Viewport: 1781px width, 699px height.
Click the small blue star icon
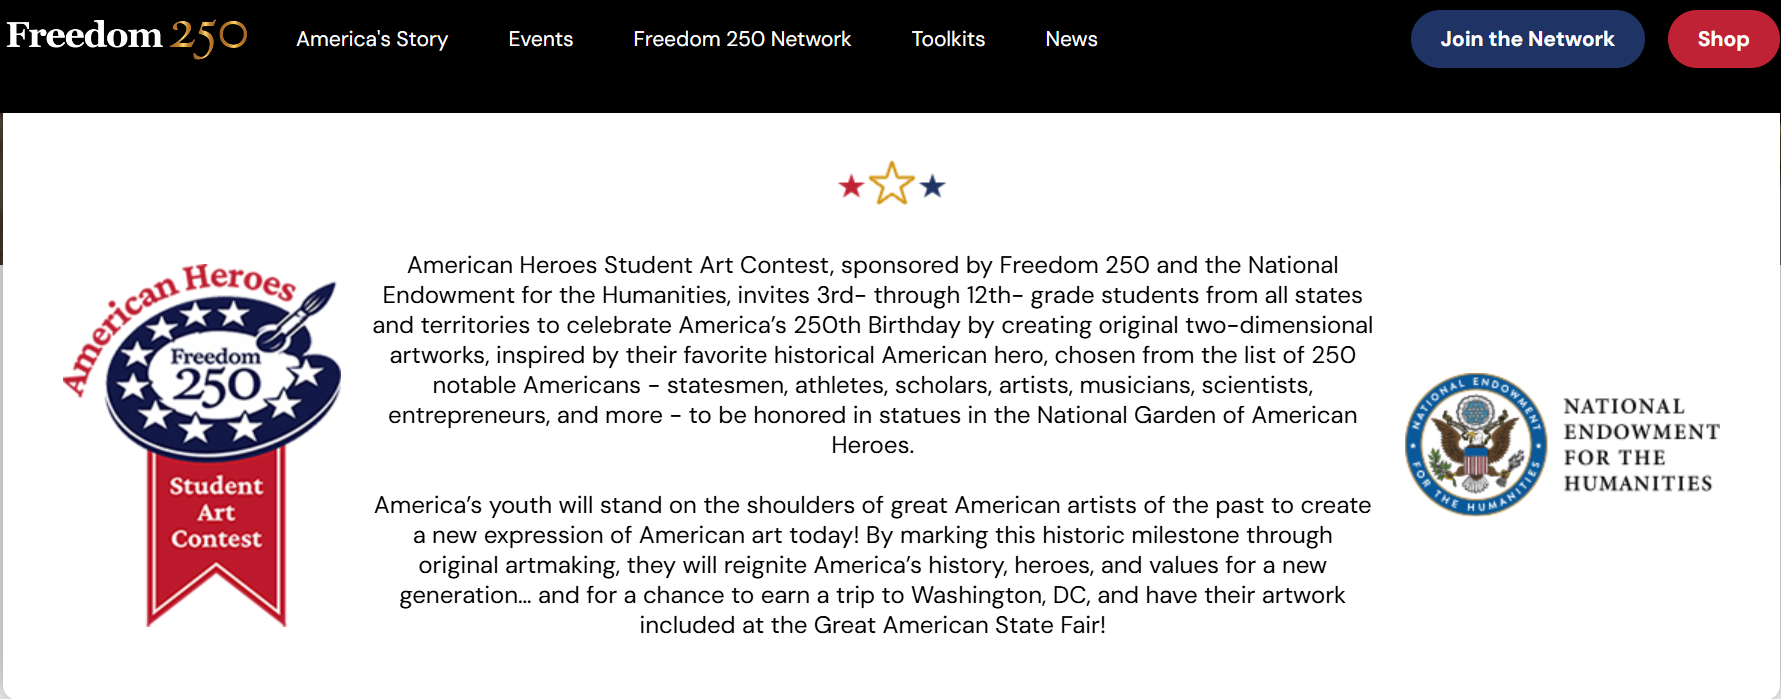(932, 187)
